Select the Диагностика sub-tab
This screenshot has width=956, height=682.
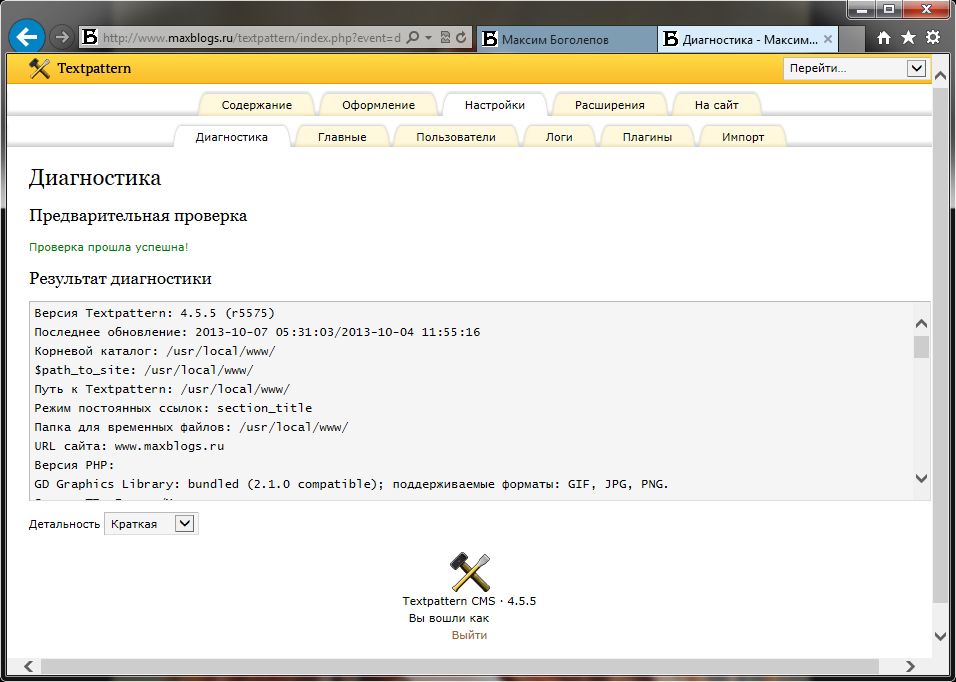232,137
